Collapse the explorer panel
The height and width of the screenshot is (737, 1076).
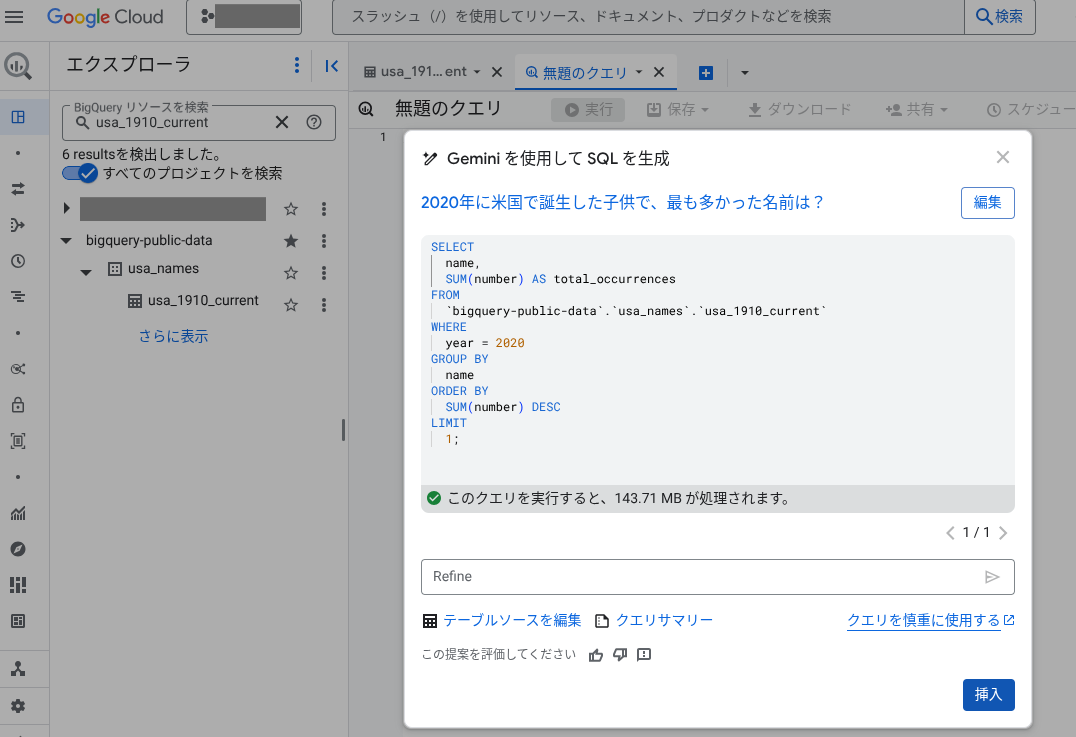pyautogui.click(x=331, y=66)
